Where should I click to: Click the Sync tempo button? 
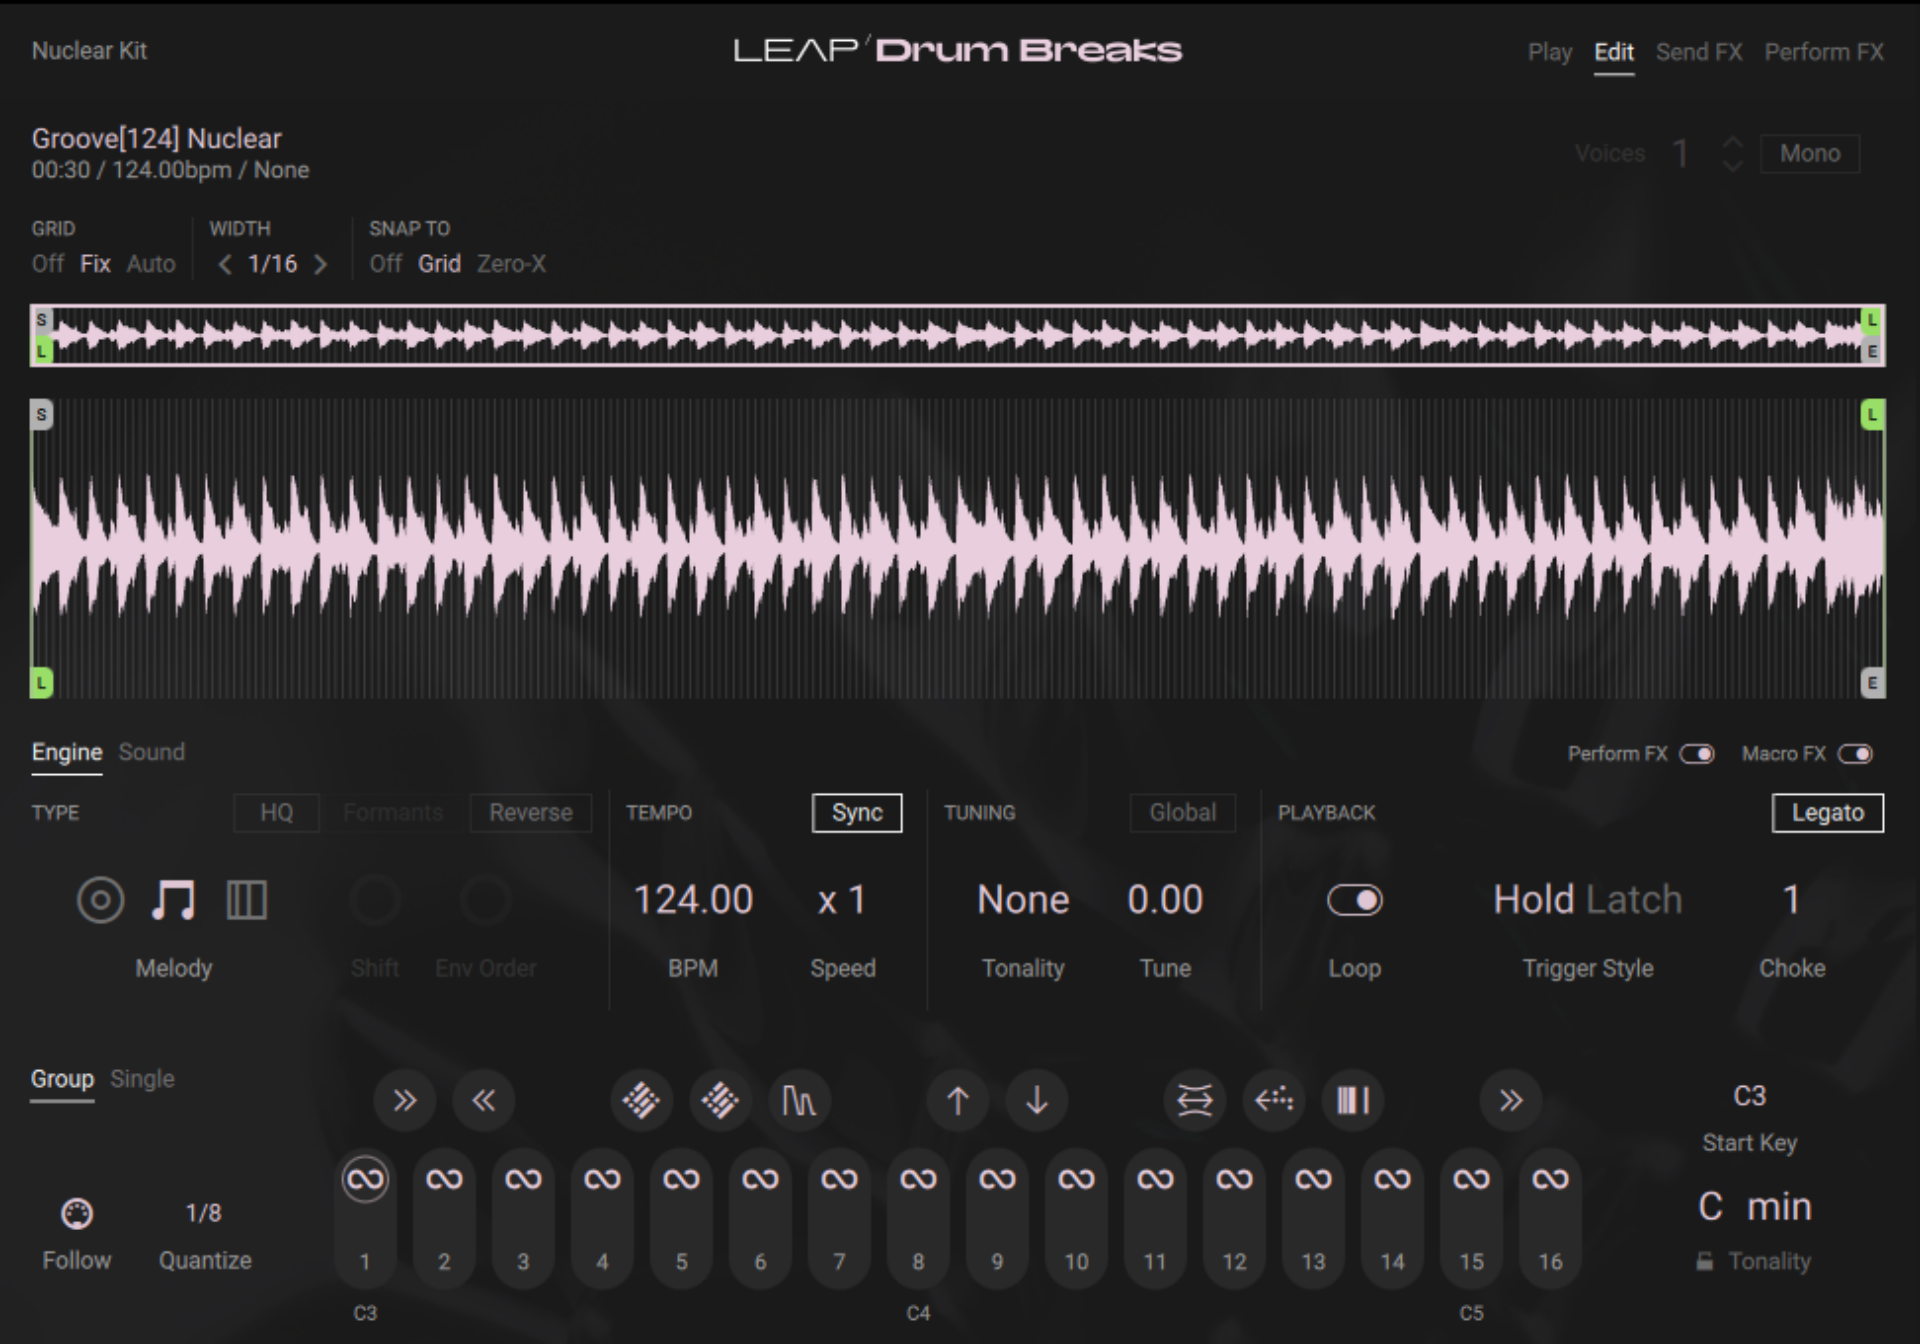click(856, 813)
